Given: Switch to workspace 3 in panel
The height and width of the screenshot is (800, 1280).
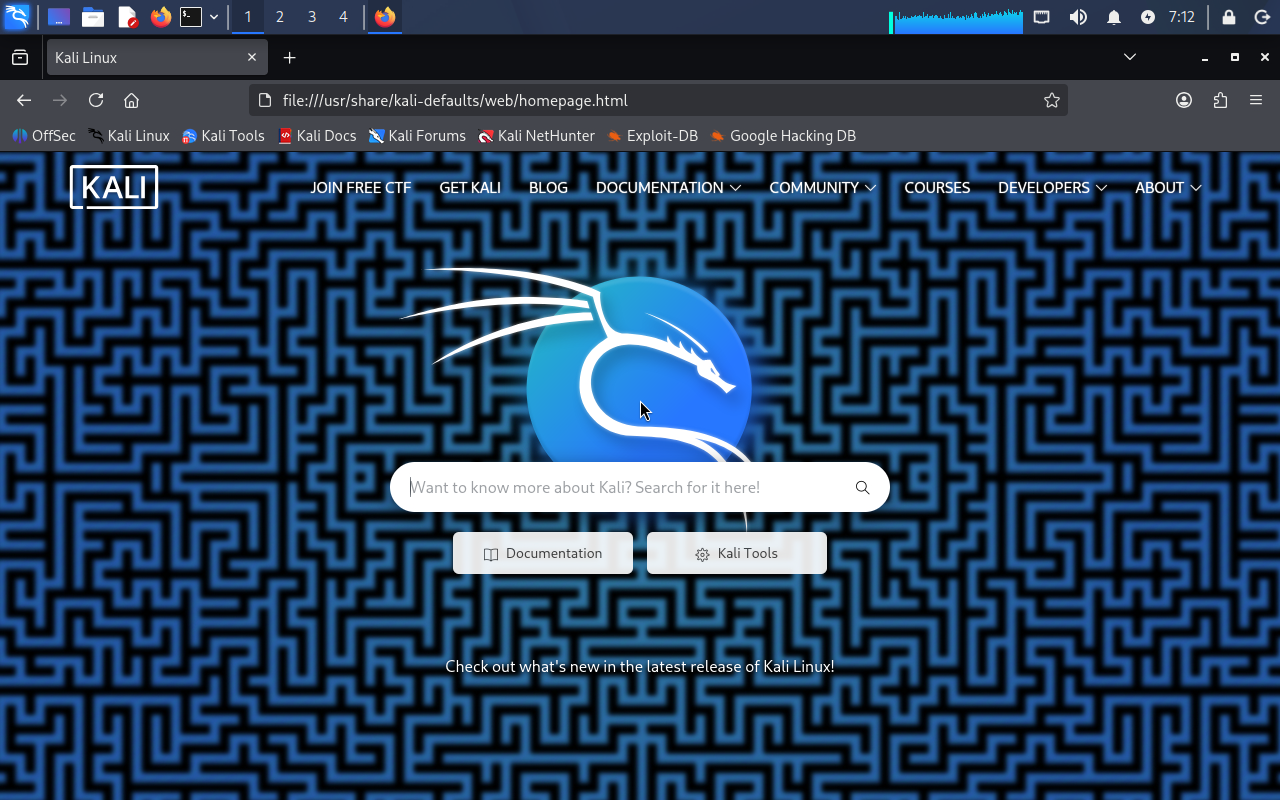Looking at the screenshot, I should point(312,17).
